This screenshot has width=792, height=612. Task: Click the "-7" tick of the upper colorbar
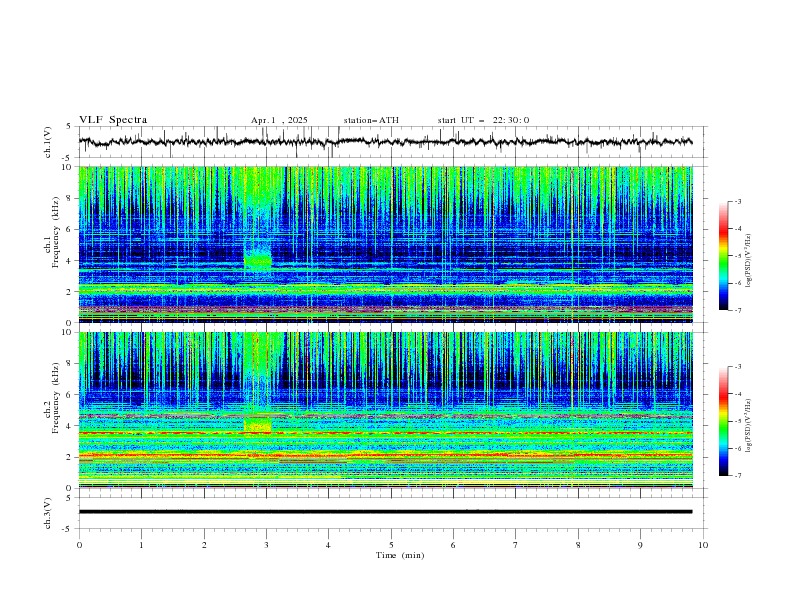(737, 310)
